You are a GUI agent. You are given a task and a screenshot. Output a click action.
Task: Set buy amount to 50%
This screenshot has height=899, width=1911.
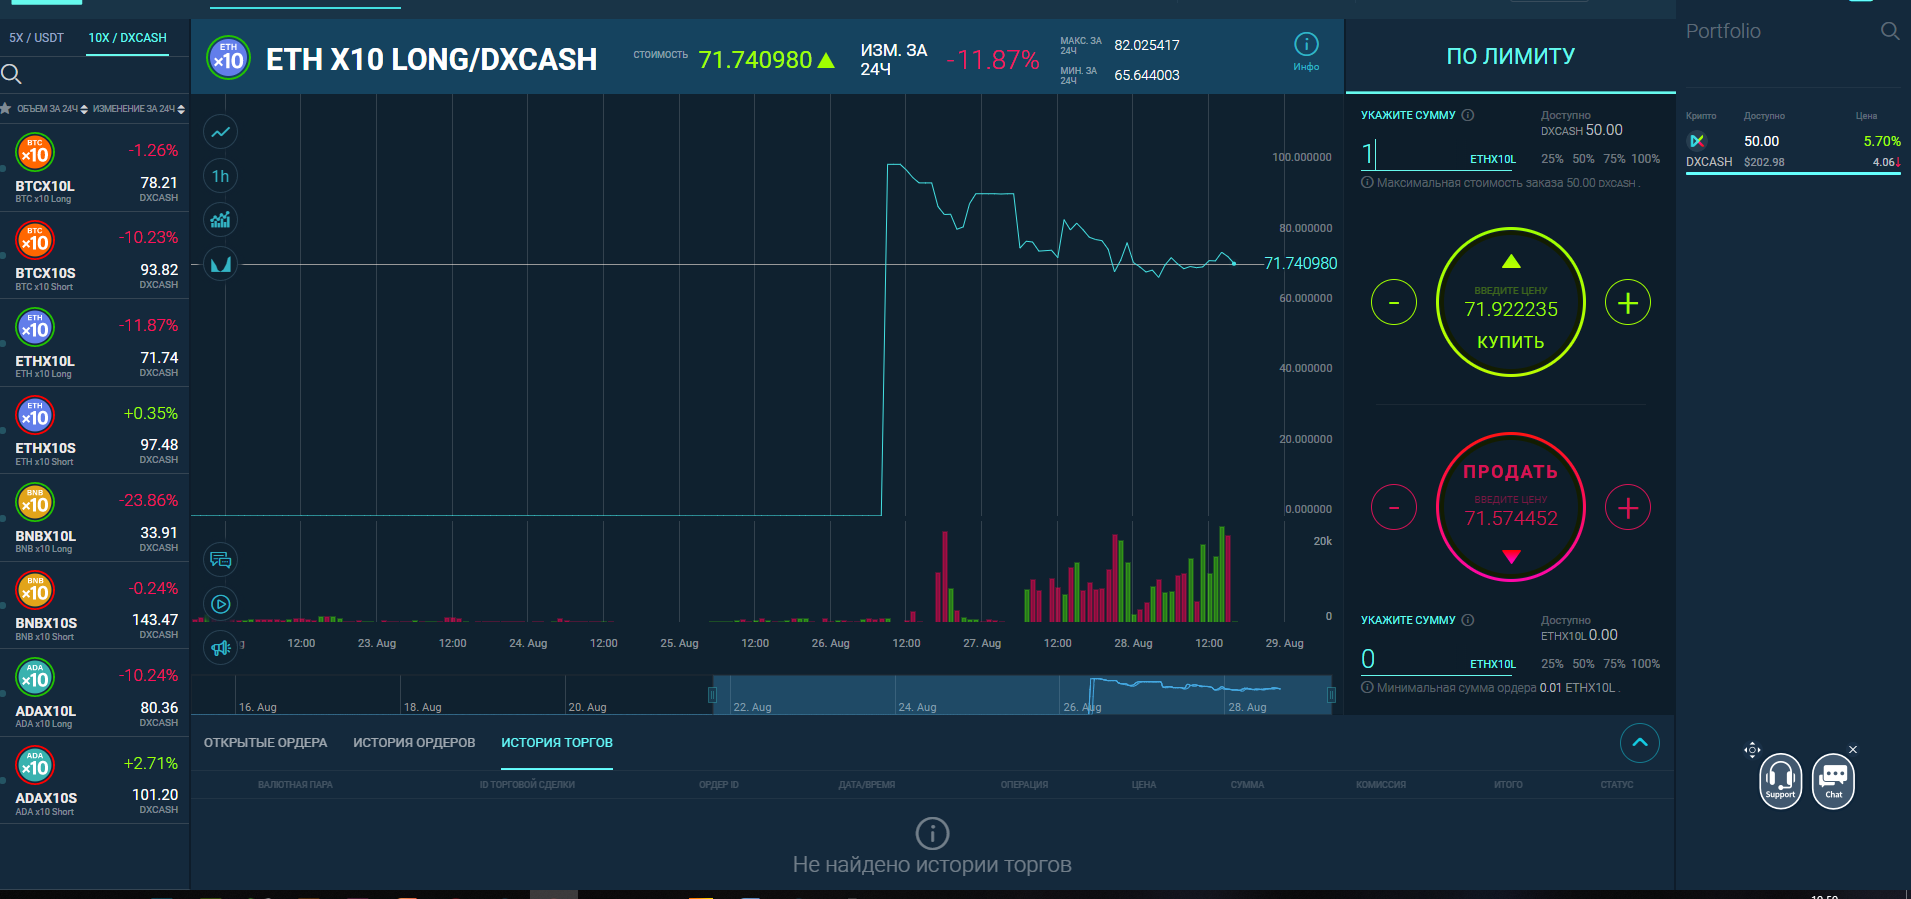coord(1583,159)
